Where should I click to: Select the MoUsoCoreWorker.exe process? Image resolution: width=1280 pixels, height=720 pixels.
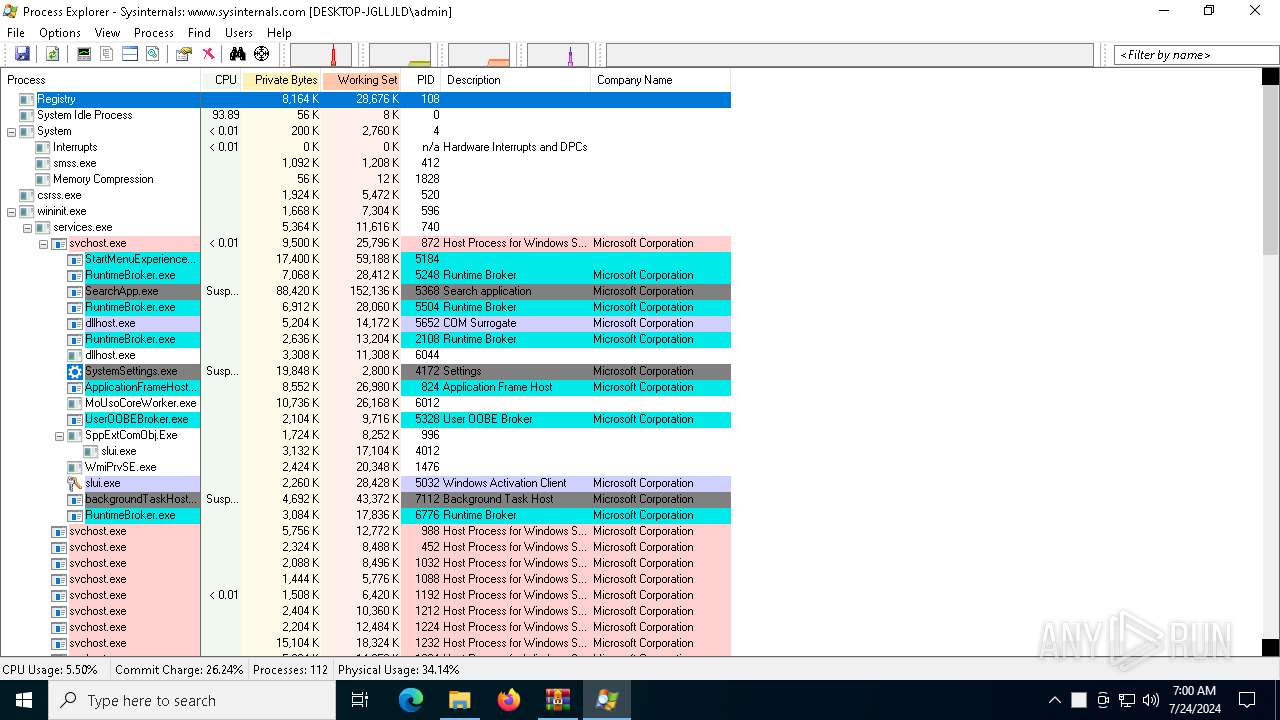[x=366, y=403]
